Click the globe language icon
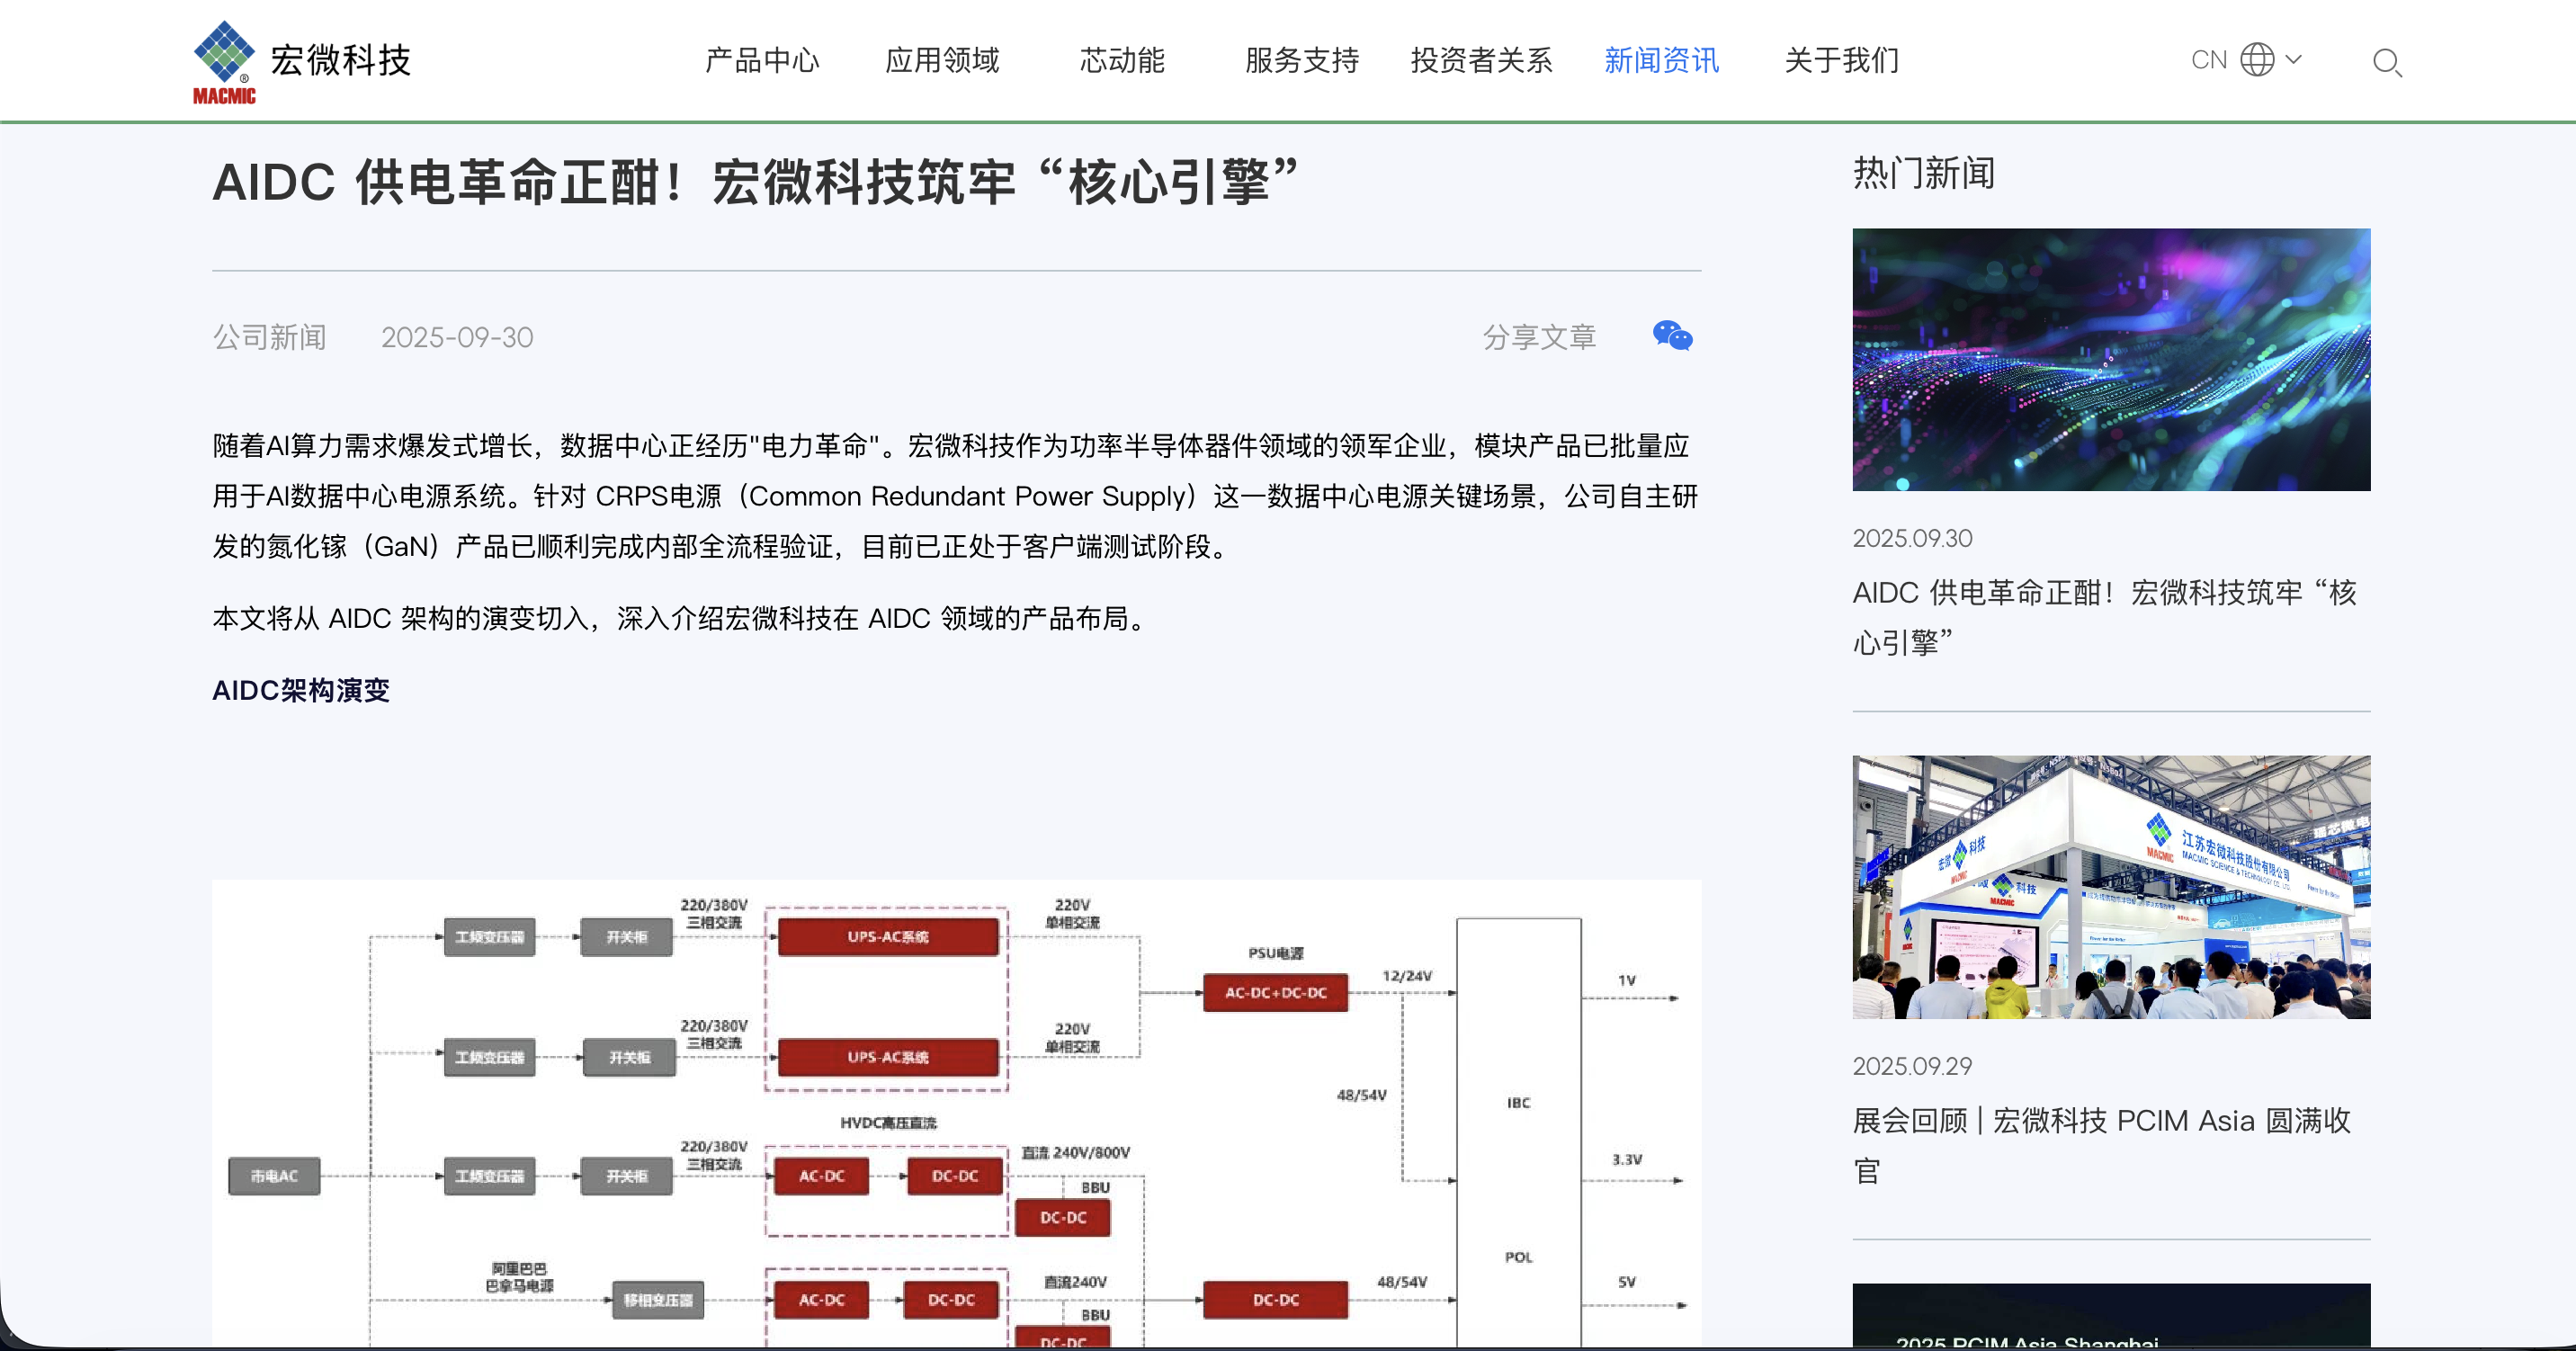The height and width of the screenshot is (1351, 2576). [x=2257, y=60]
